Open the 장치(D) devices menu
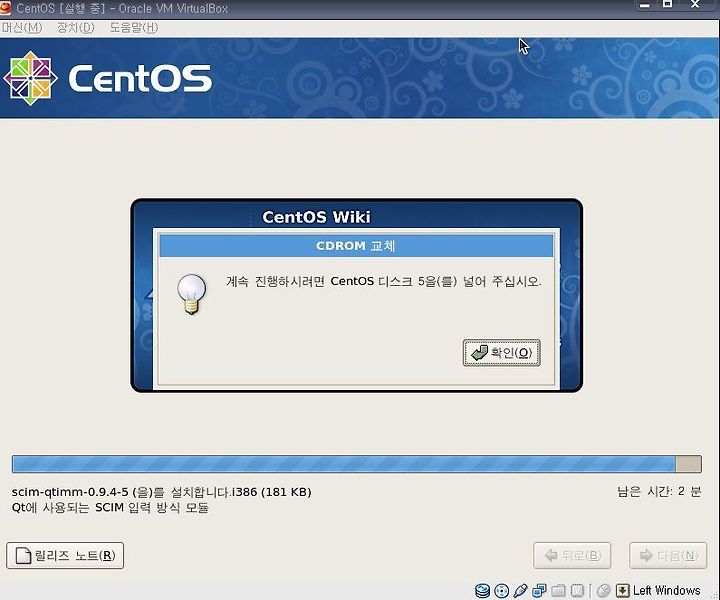 [75, 28]
